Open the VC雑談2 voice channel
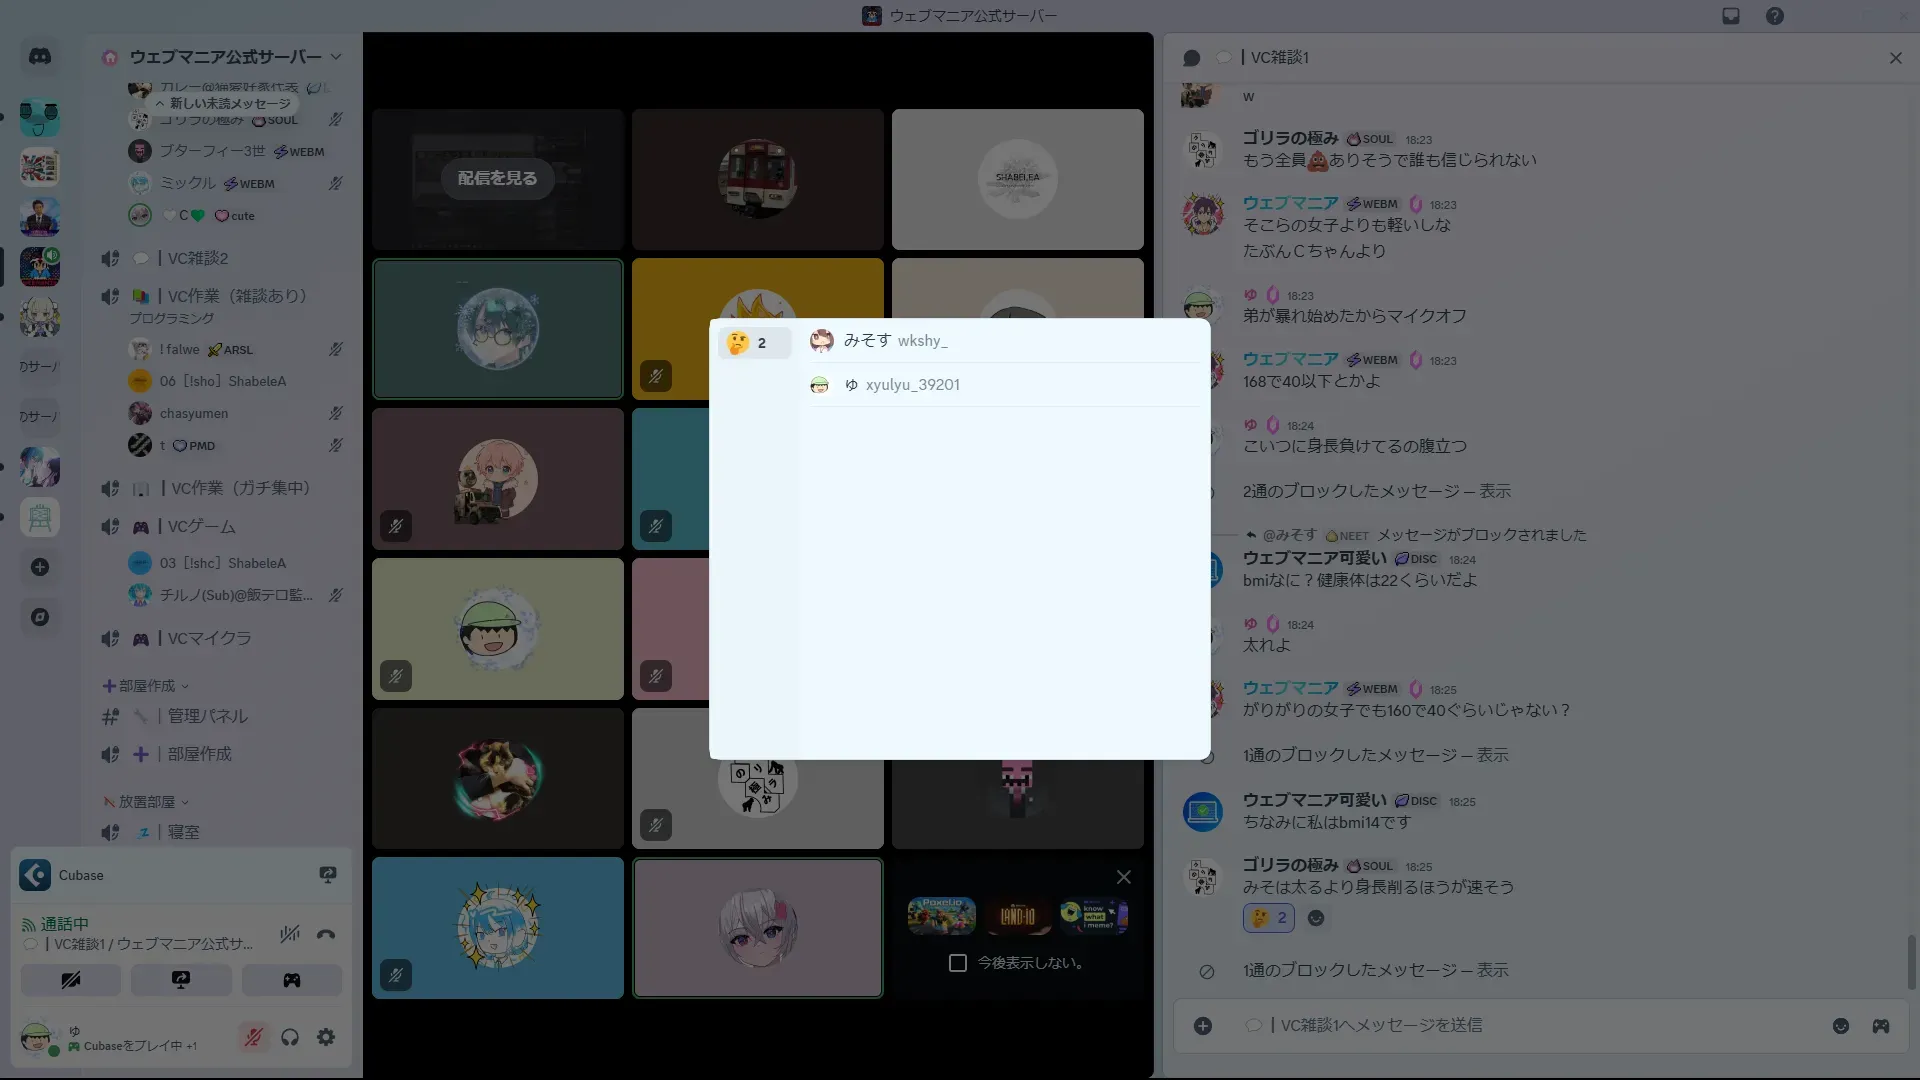1920x1080 pixels. pos(198,258)
